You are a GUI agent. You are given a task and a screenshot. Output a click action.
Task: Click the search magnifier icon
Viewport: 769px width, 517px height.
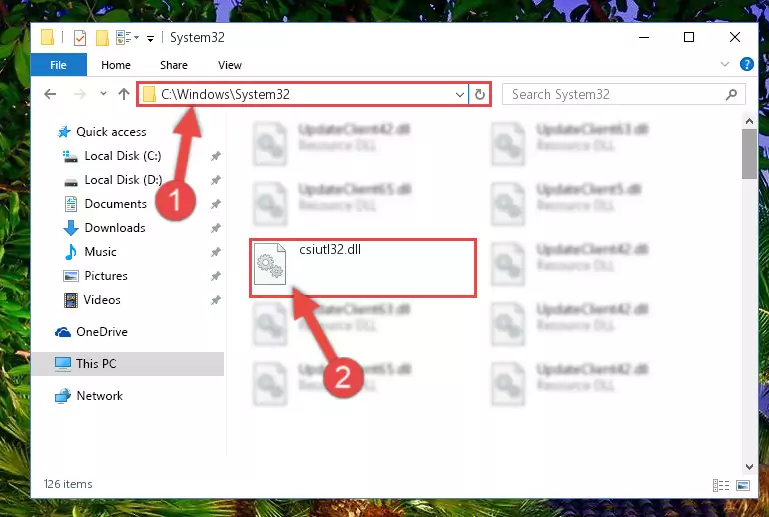pyautogui.click(x=731, y=94)
